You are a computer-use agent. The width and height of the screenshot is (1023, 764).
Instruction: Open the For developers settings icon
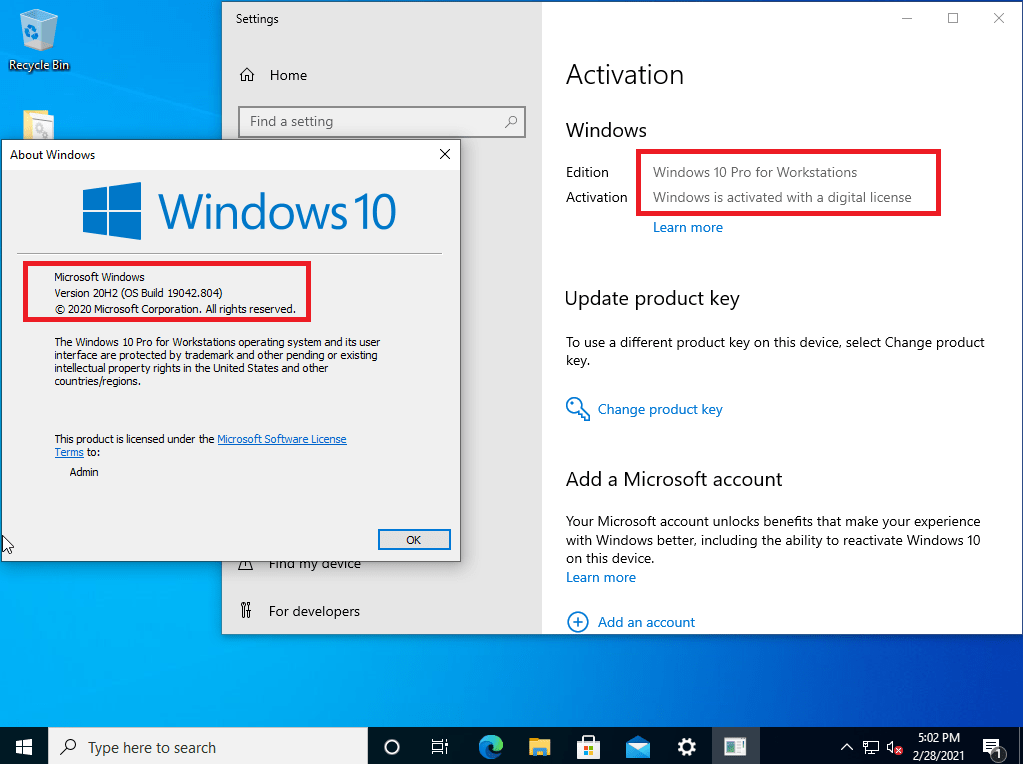click(246, 611)
